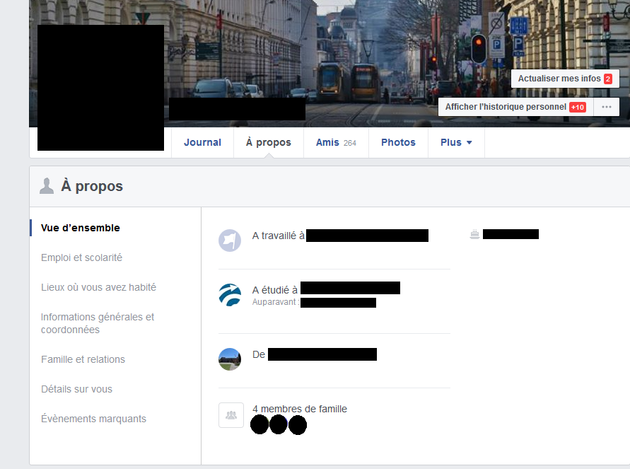Open Famille et relations section
This screenshot has width=630, height=469.
[x=83, y=360]
